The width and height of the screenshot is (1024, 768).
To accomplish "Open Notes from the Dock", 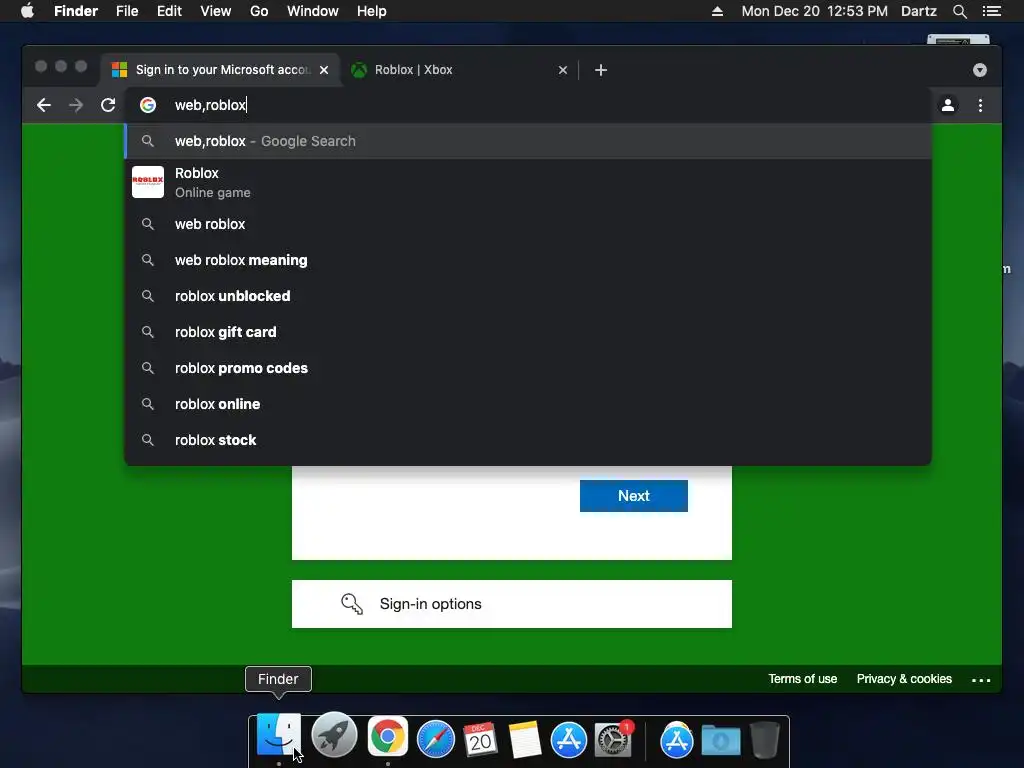I will [x=524, y=739].
